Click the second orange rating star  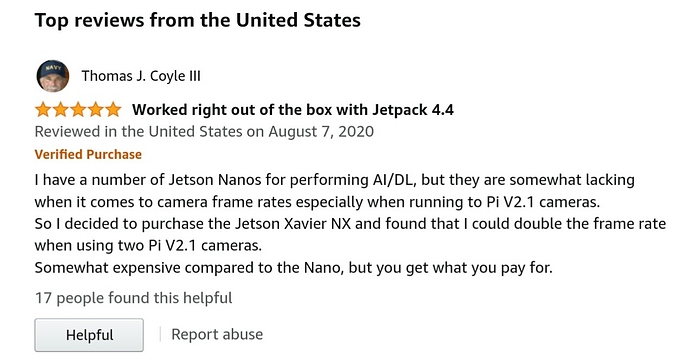click(x=60, y=110)
